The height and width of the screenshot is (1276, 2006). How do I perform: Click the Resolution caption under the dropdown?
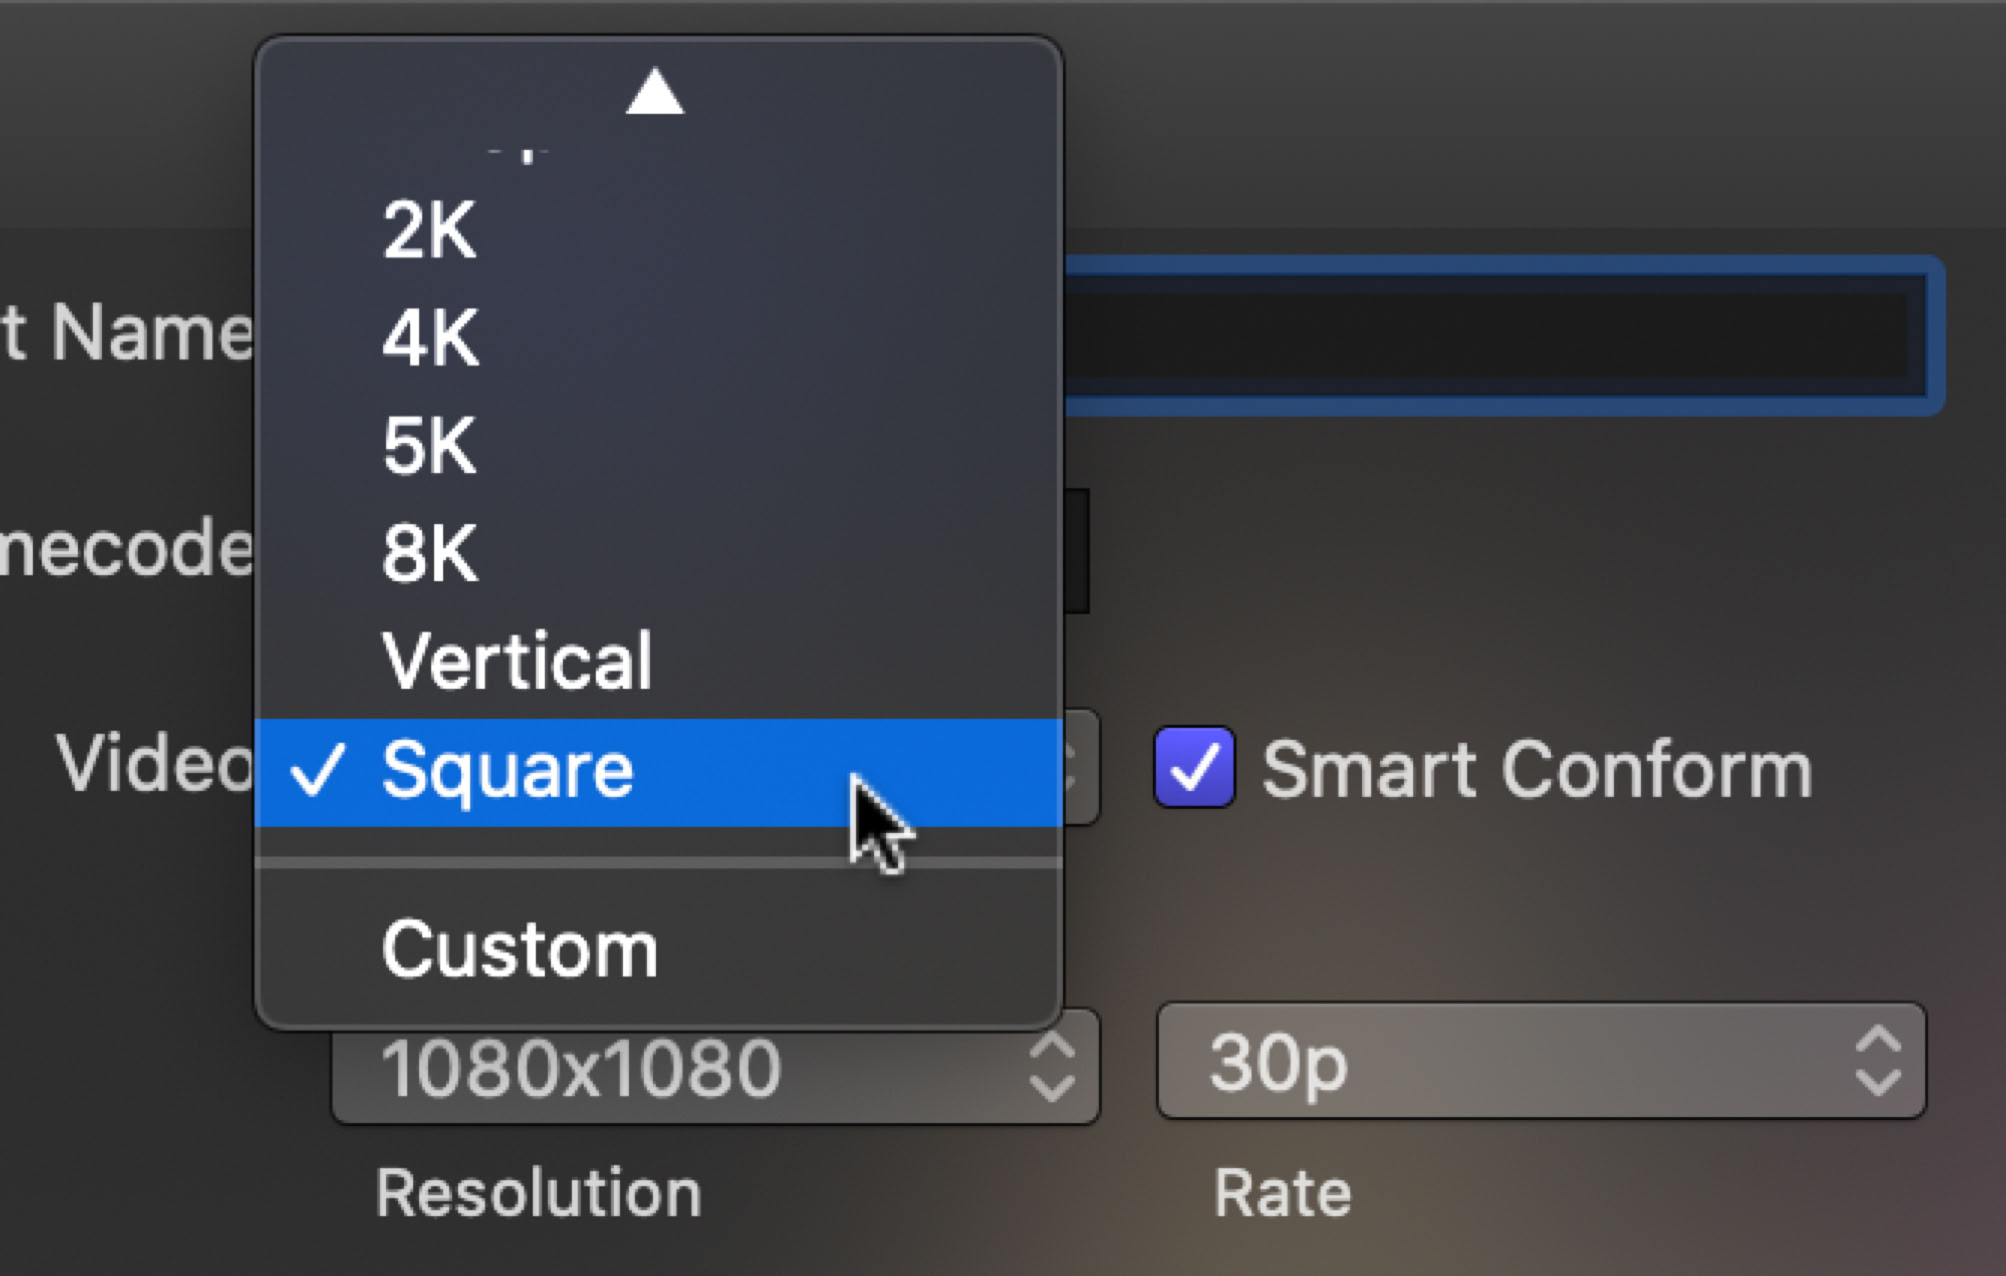click(538, 1193)
